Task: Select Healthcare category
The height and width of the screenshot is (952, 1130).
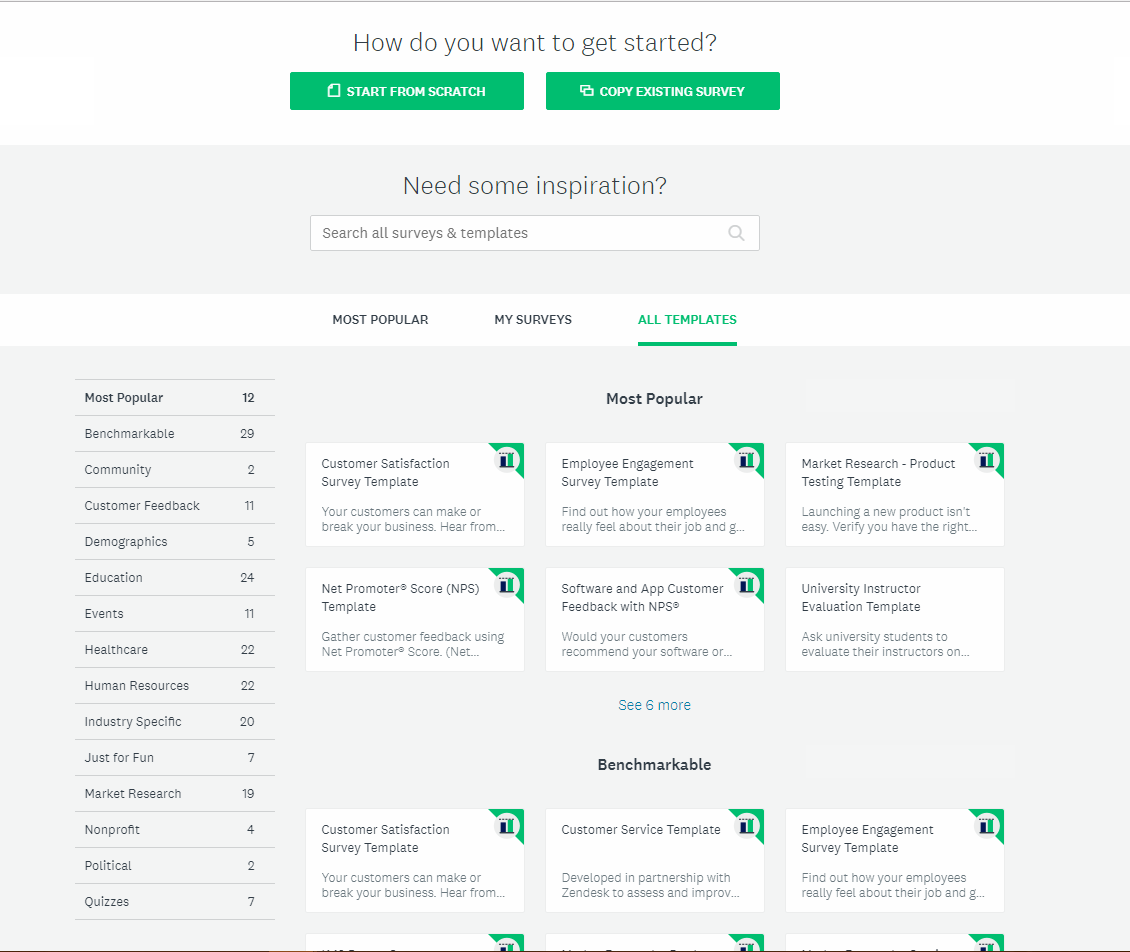Action: point(174,650)
